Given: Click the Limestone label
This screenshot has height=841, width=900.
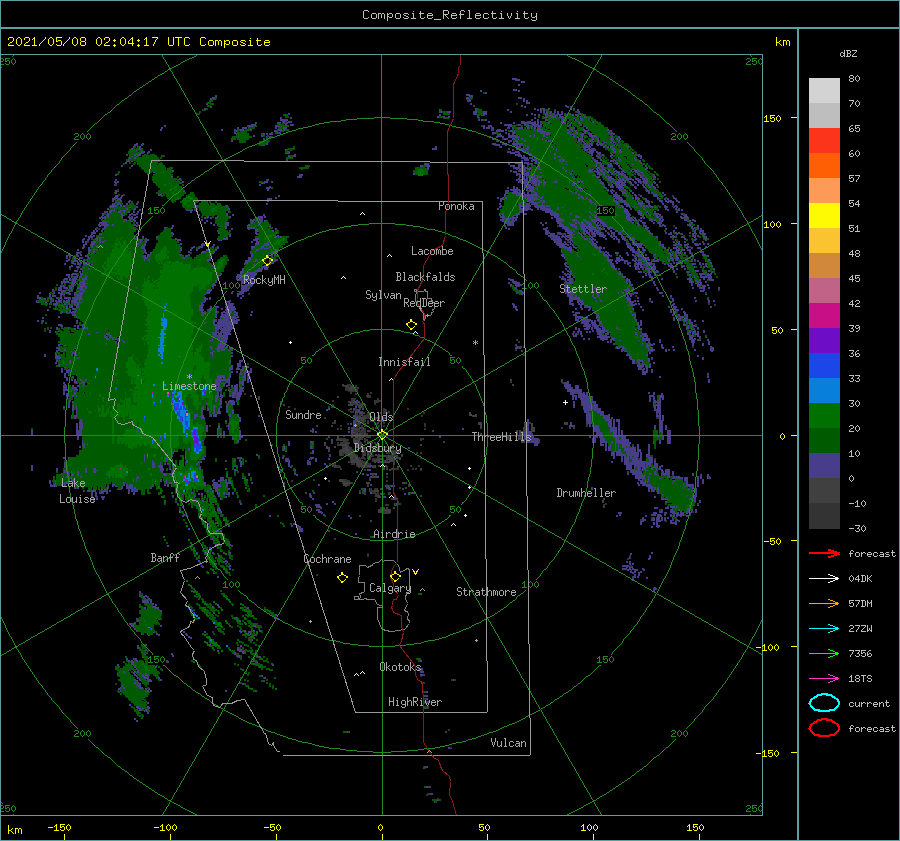Looking at the screenshot, I should 189,386.
